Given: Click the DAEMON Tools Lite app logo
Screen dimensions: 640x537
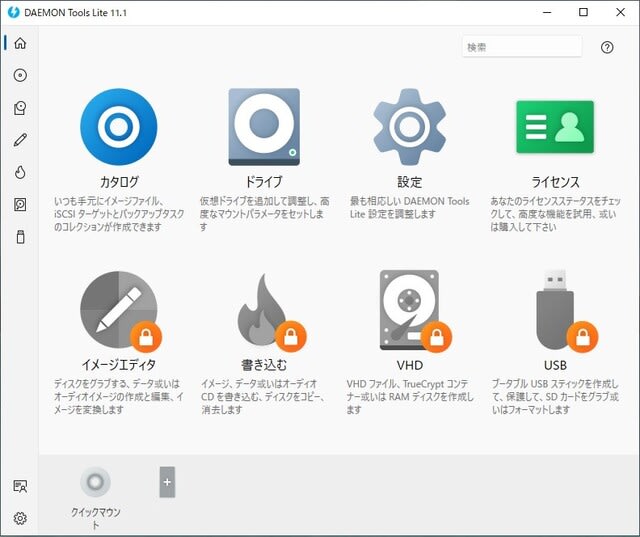Looking at the screenshot, I should click(13, 12).
